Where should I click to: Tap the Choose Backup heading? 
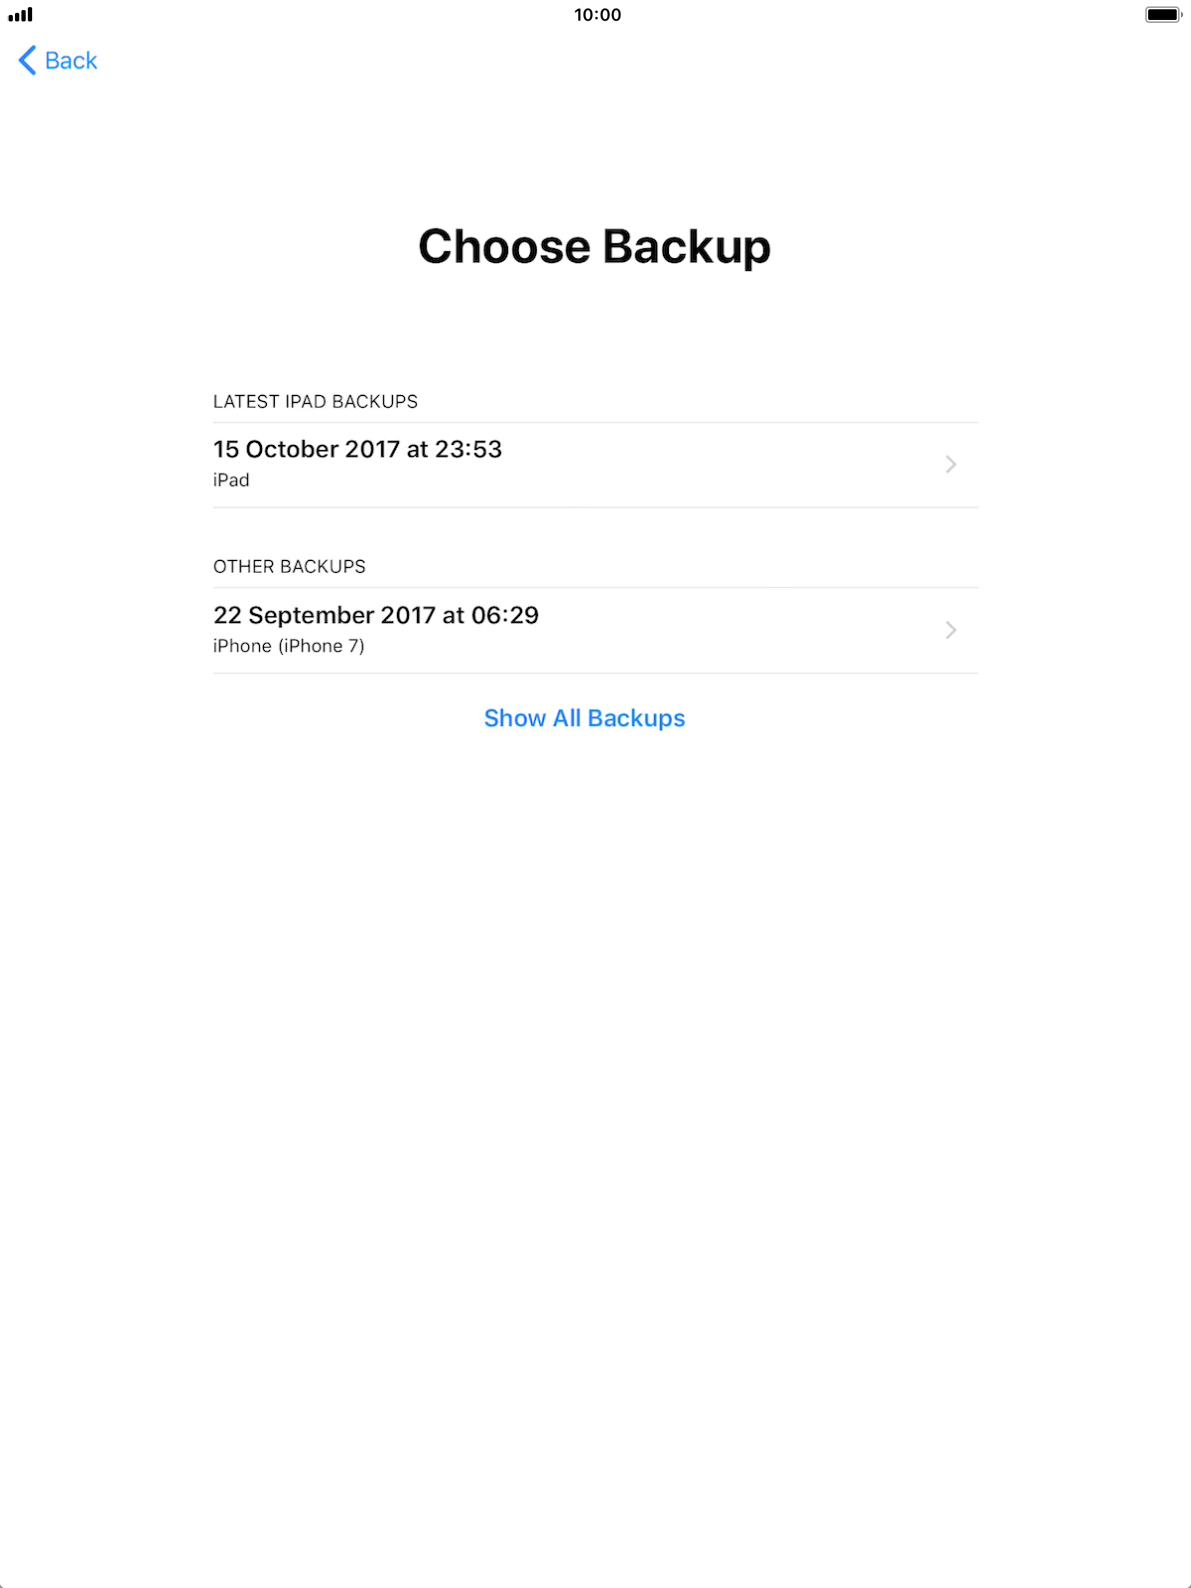594,247
